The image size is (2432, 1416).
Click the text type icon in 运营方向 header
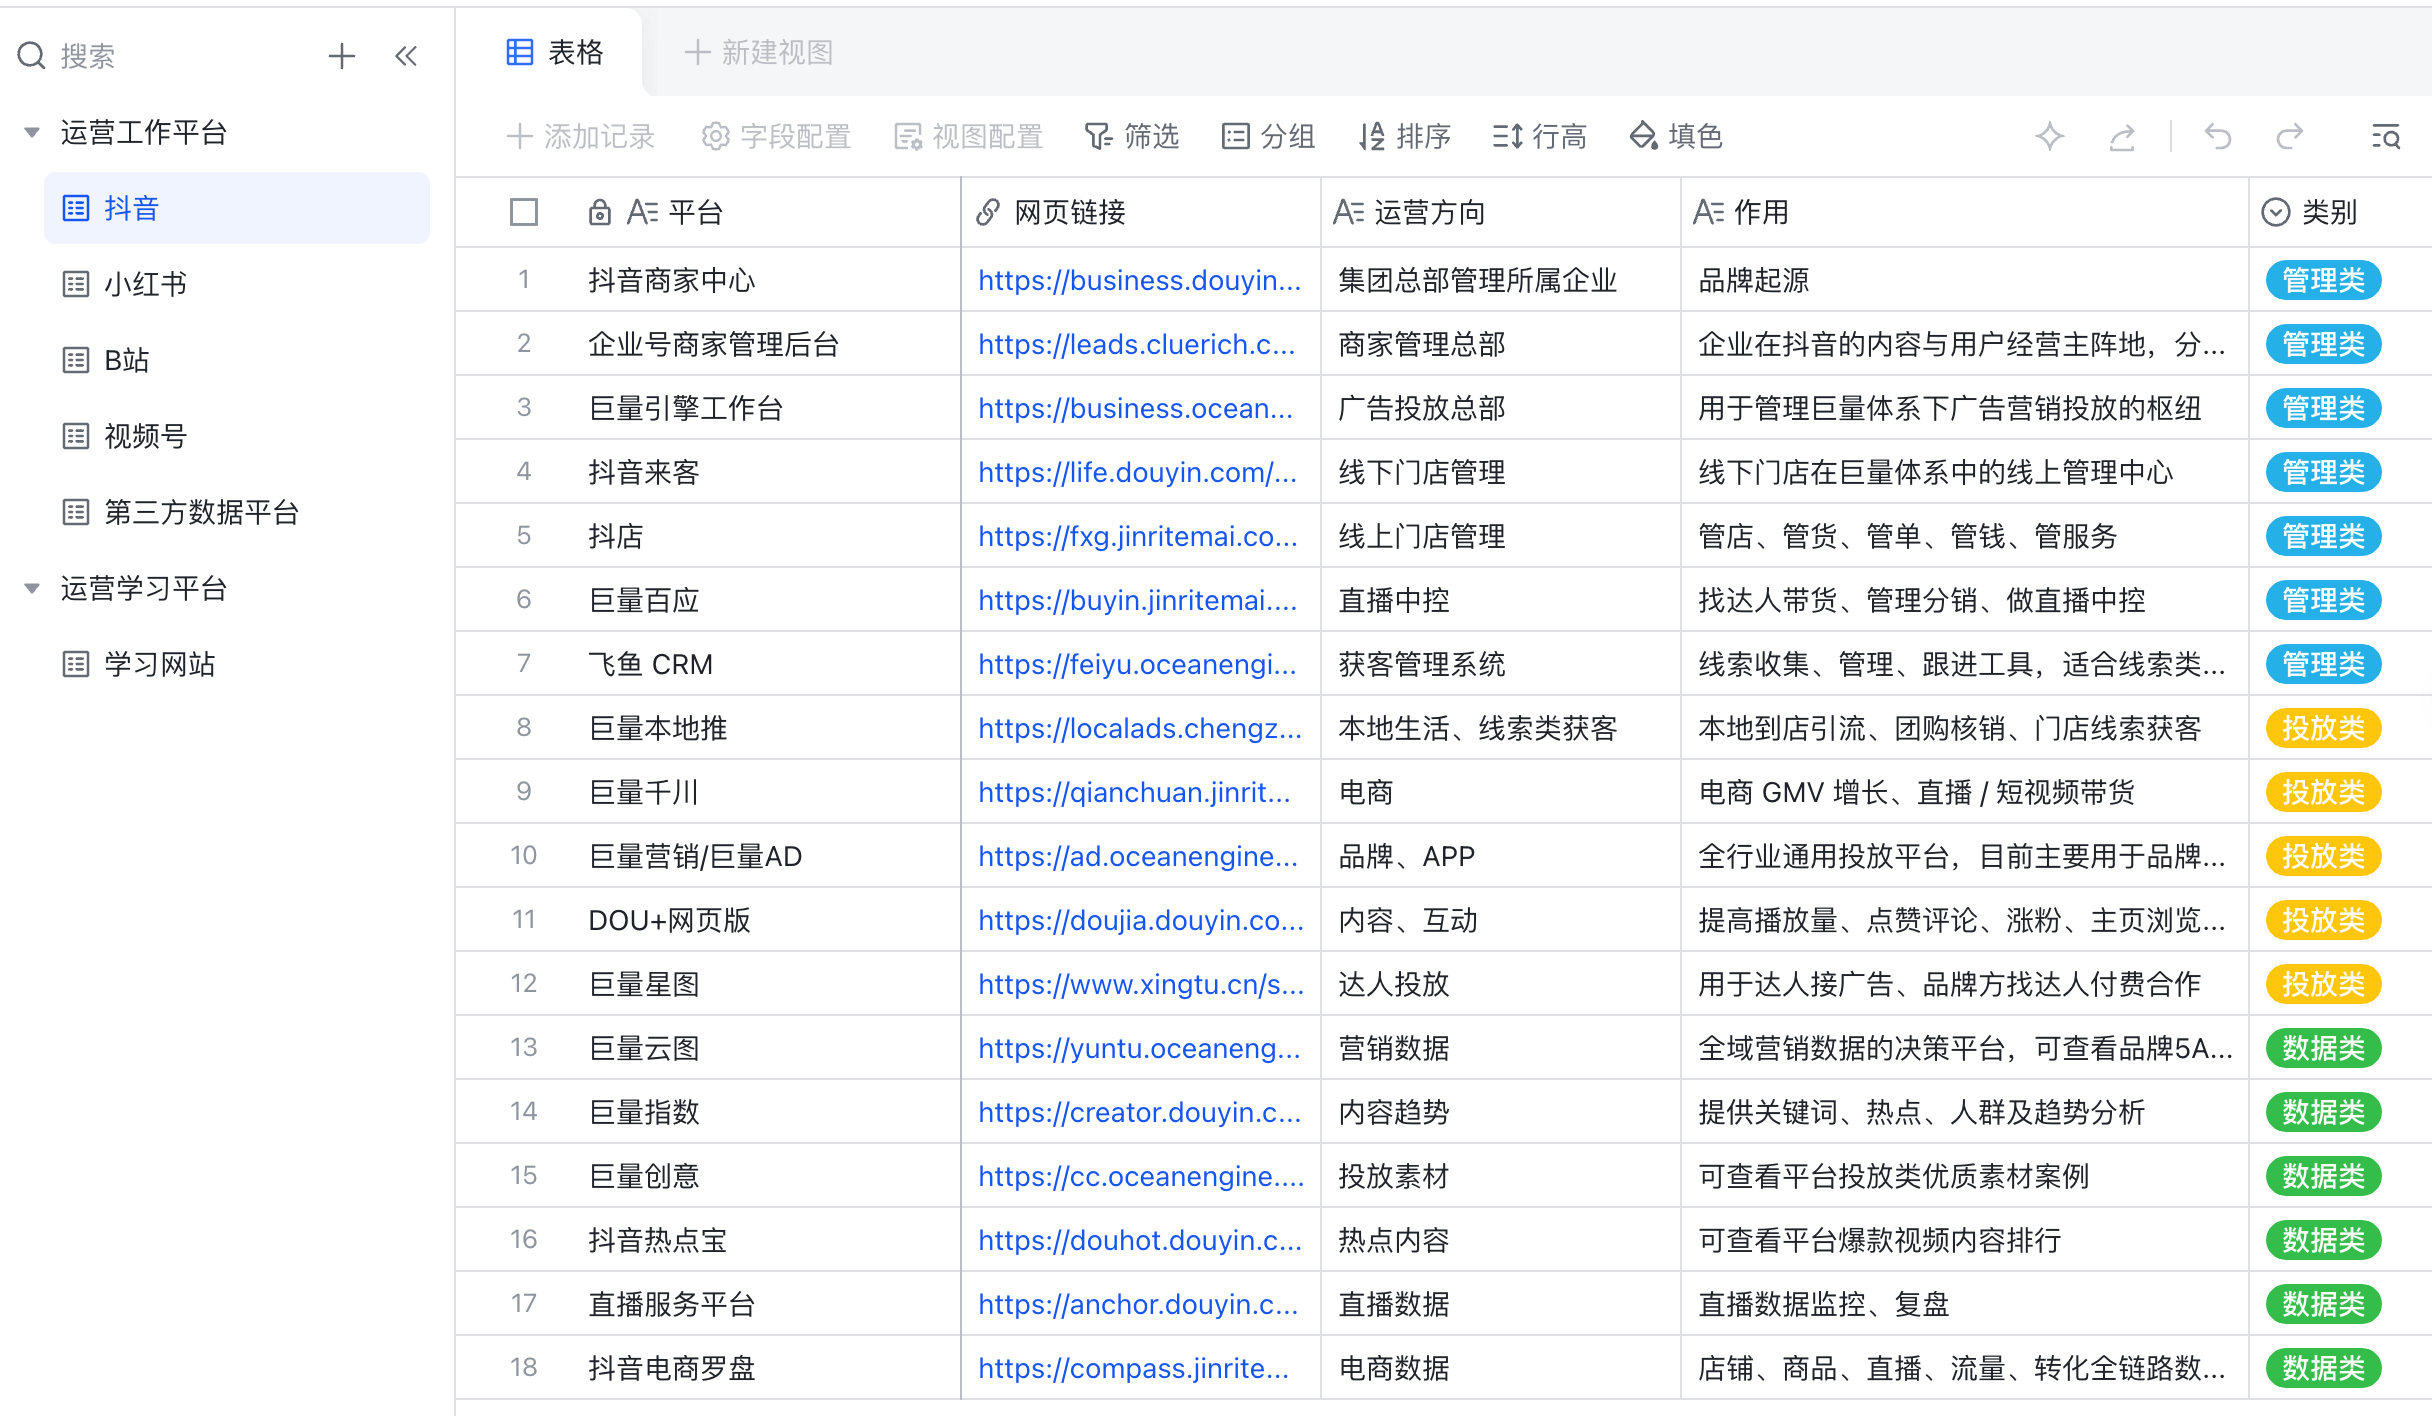pos(1349,212)
